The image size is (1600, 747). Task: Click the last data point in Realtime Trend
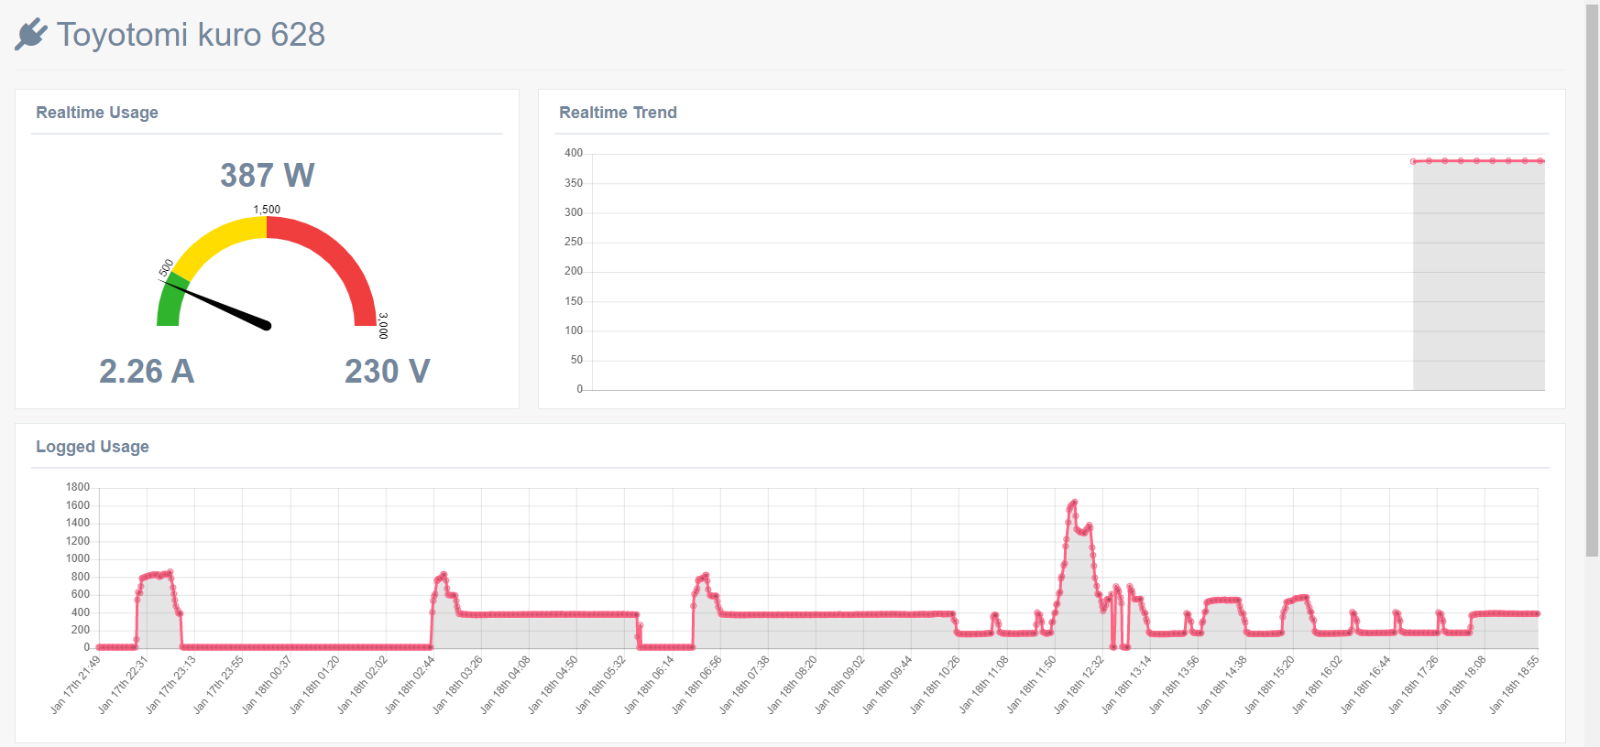[x=1541, y=161]
